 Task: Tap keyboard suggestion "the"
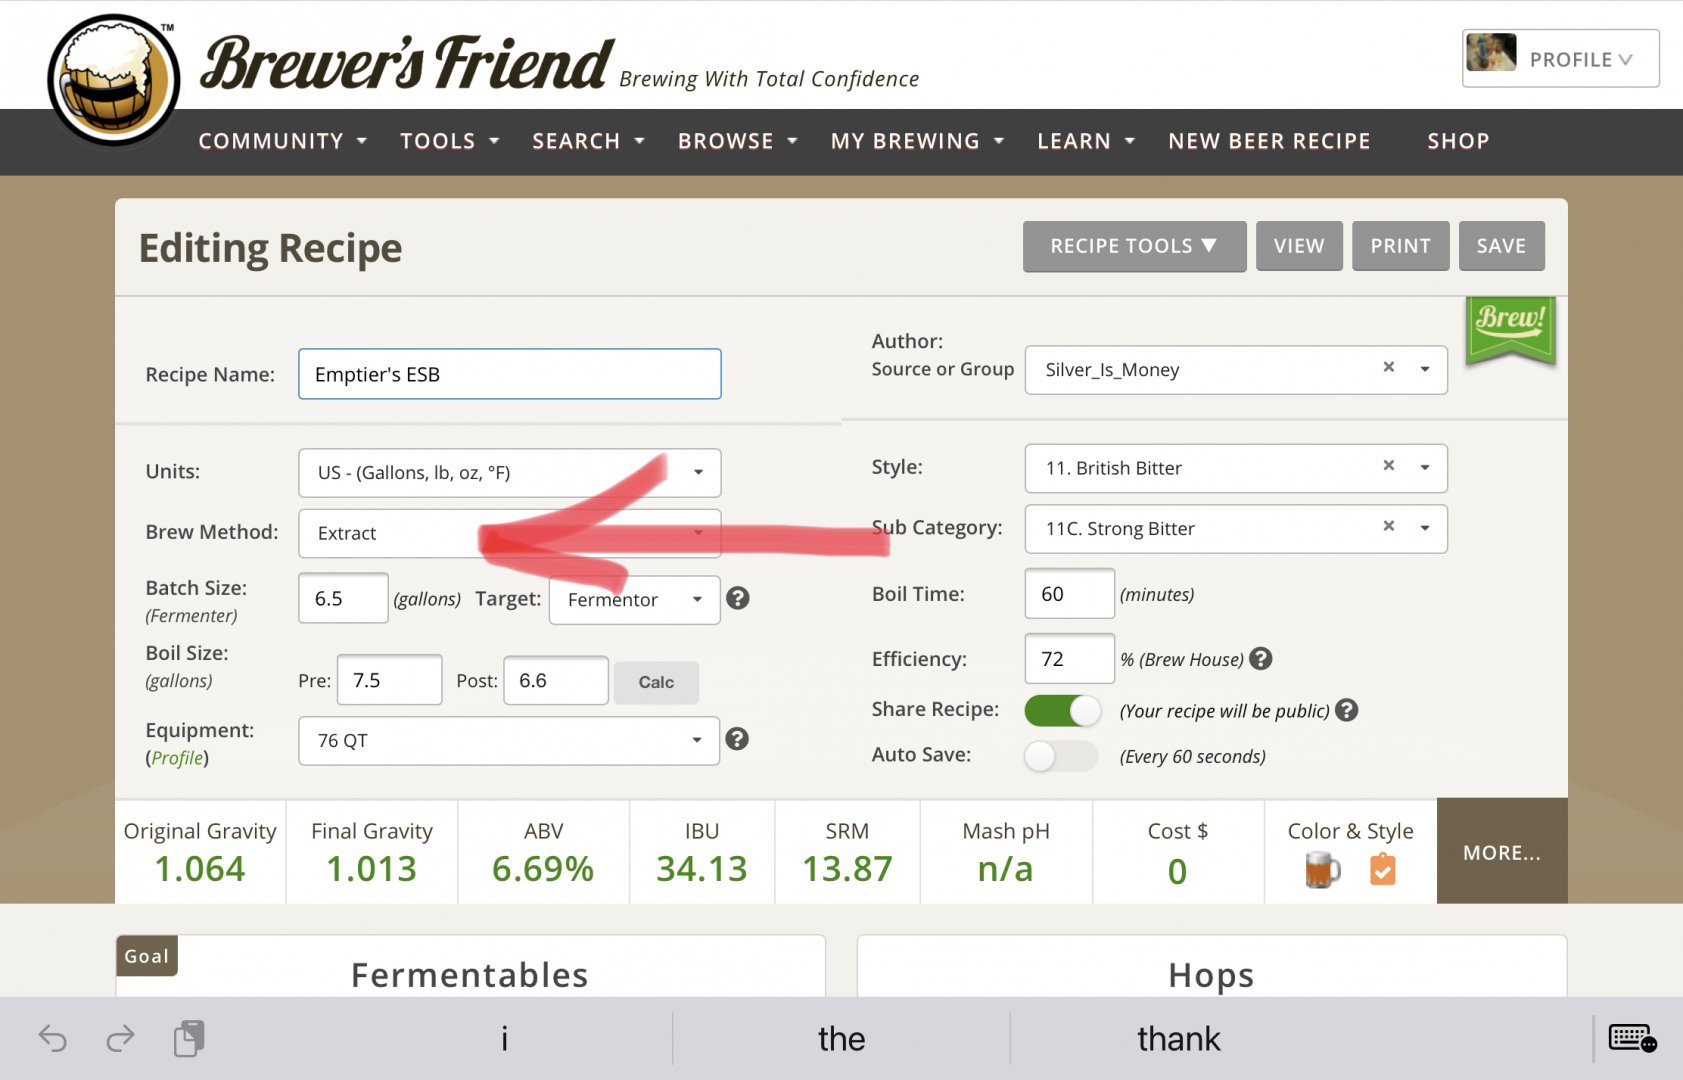coord(841,1039)
